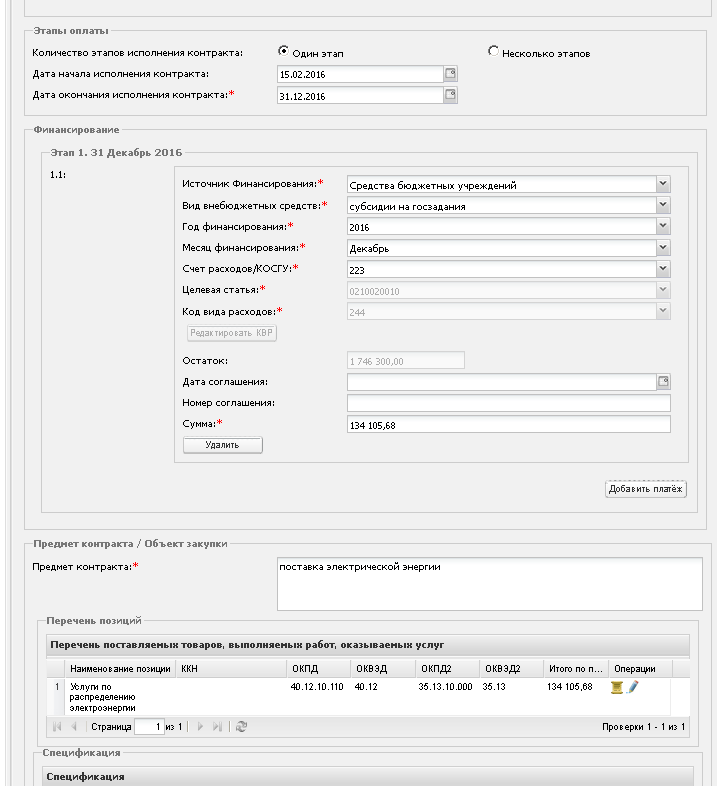Click page number input in pager
Image resolution: width=717 pixels, height=786 pixels.
coord(149,726)
